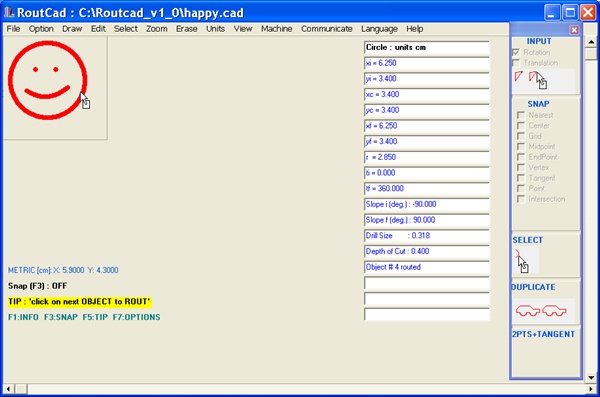Click the first rotation input icon

pos(518,76)
